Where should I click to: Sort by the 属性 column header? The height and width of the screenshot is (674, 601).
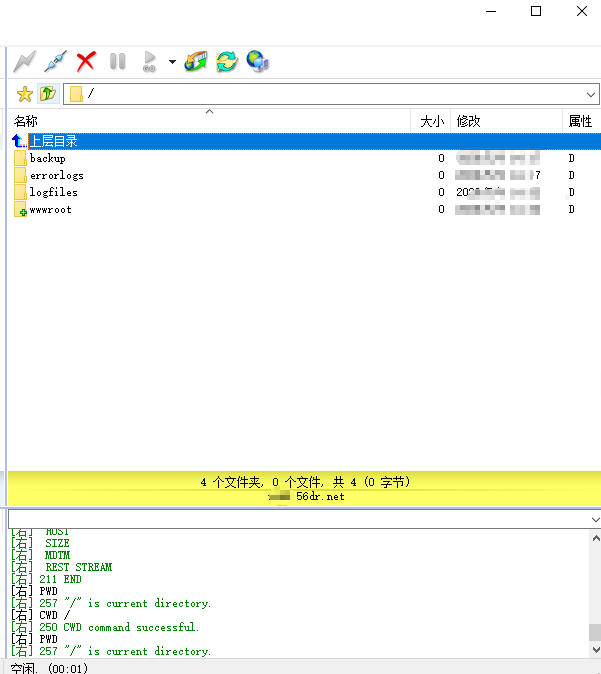coord(582,121)
